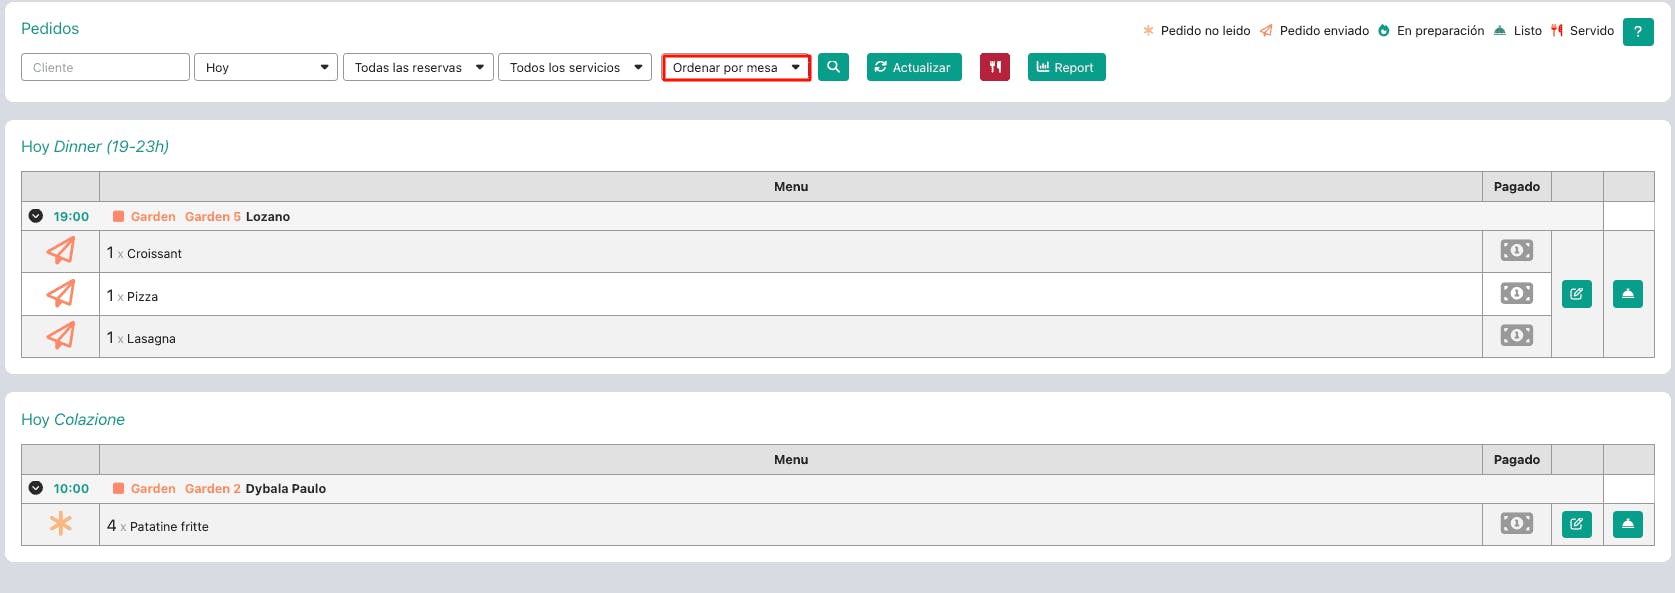Image resolution: width=1675 pixels, height=593 pixels.
Task: Click the 19:00 time label
Action: pos(71,216)
